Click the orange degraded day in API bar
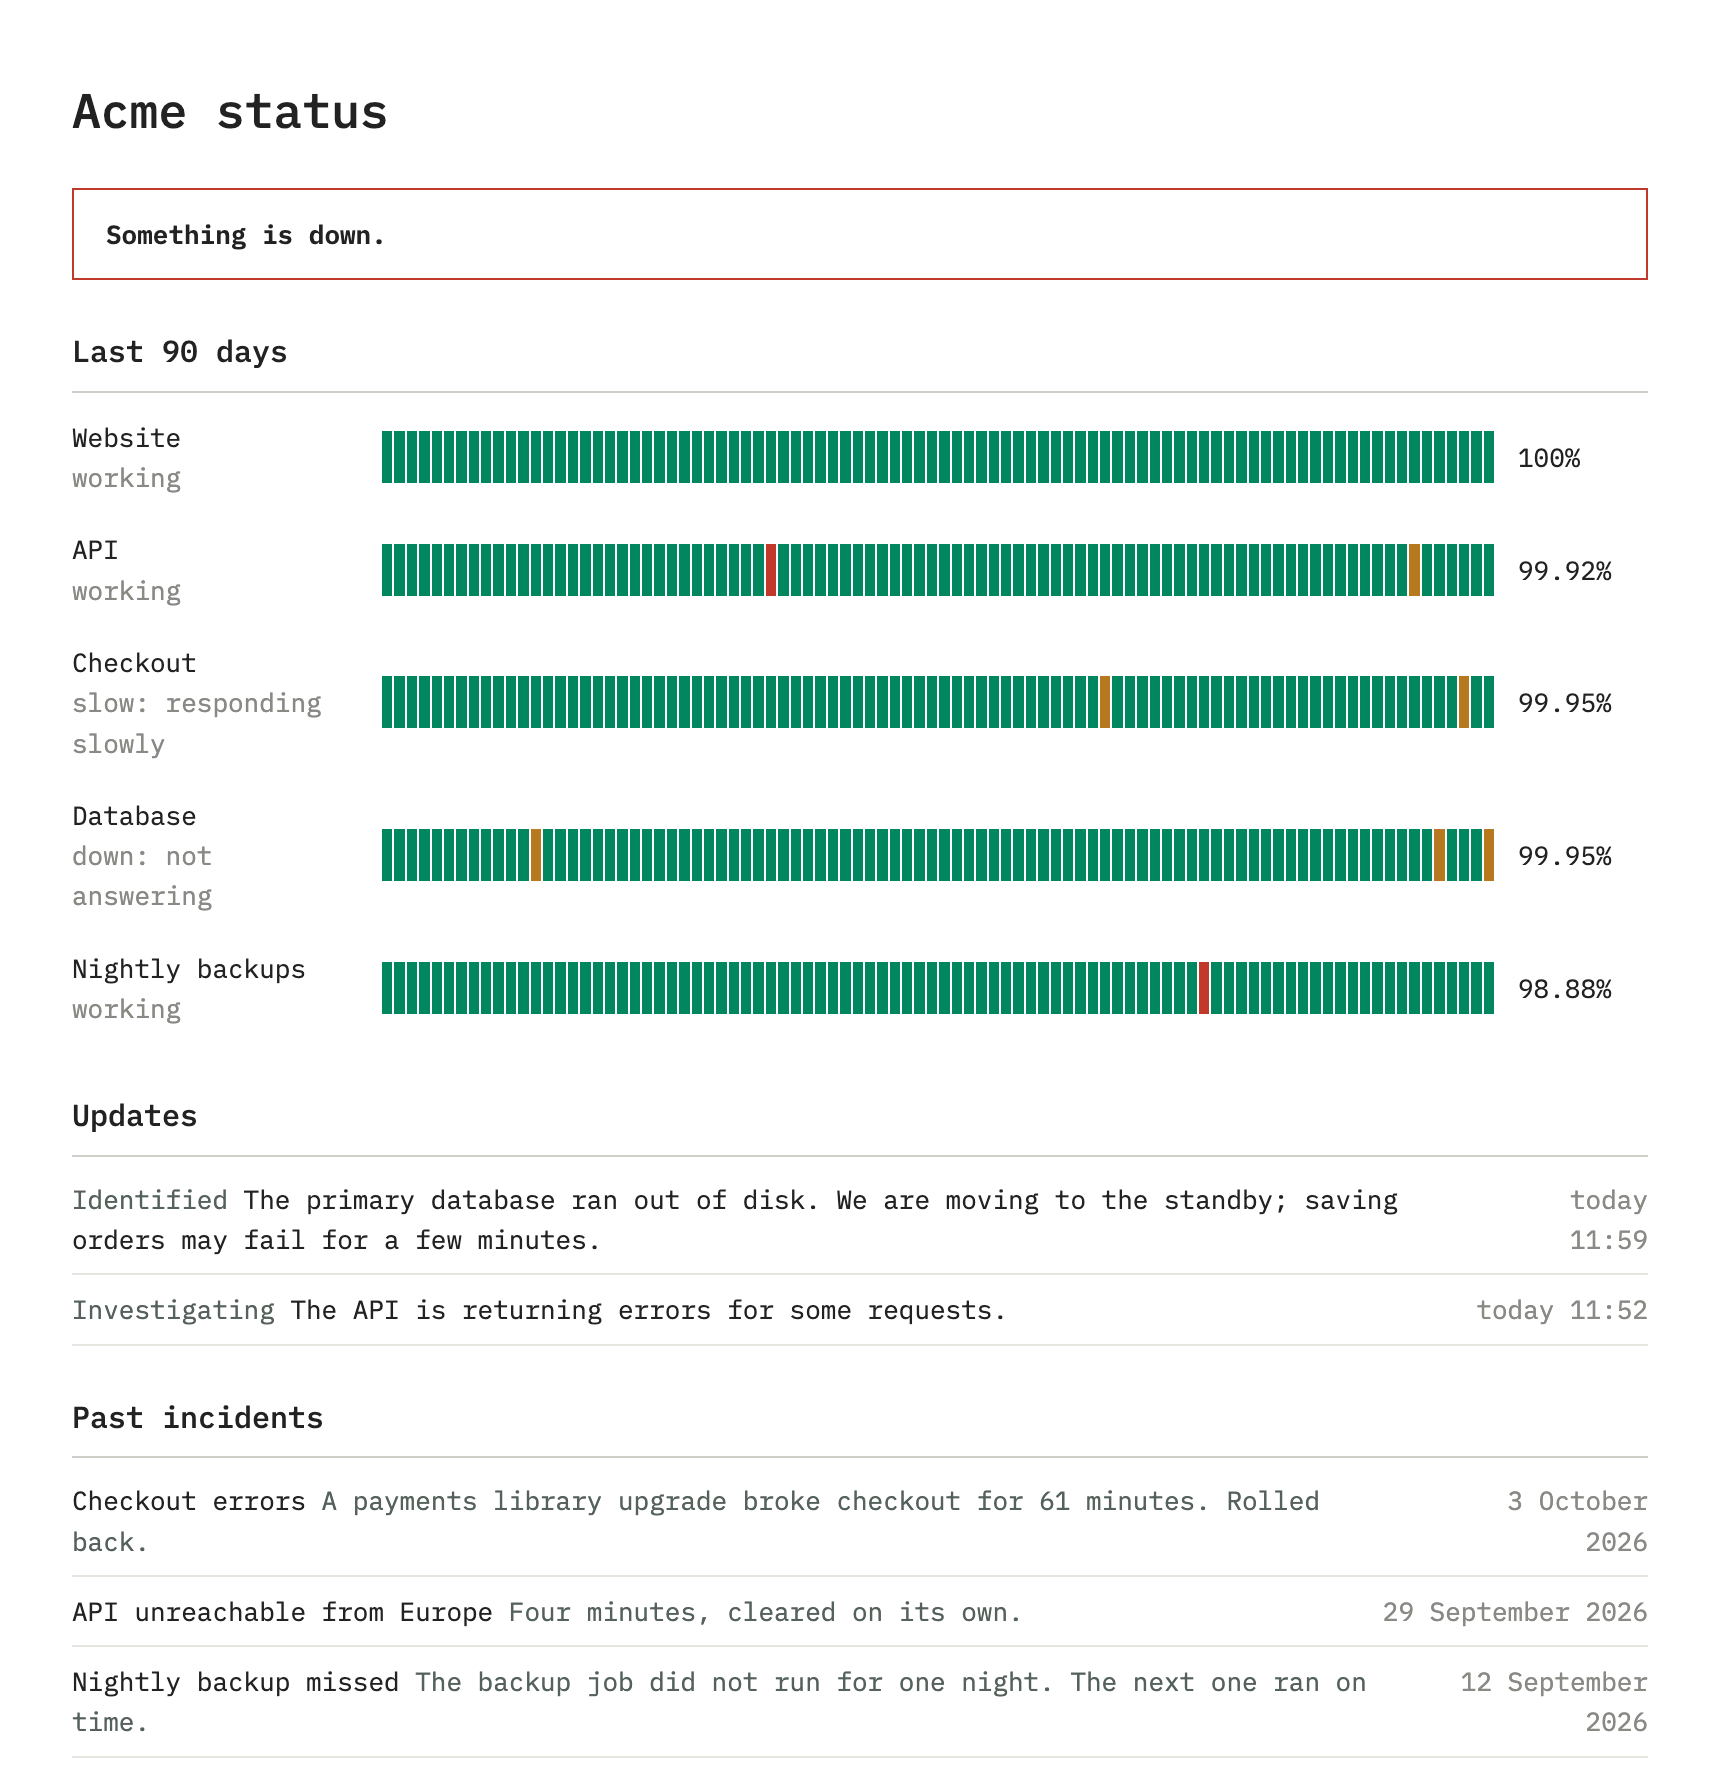This screenshot has height=1790, width=1720. tap(1414, 570)
